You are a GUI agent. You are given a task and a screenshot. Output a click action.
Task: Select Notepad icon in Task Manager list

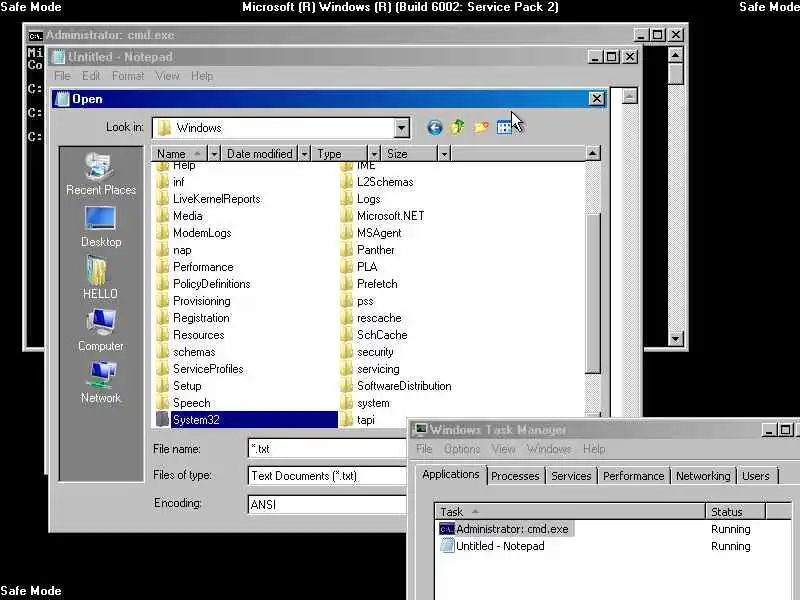coord(447,545)
